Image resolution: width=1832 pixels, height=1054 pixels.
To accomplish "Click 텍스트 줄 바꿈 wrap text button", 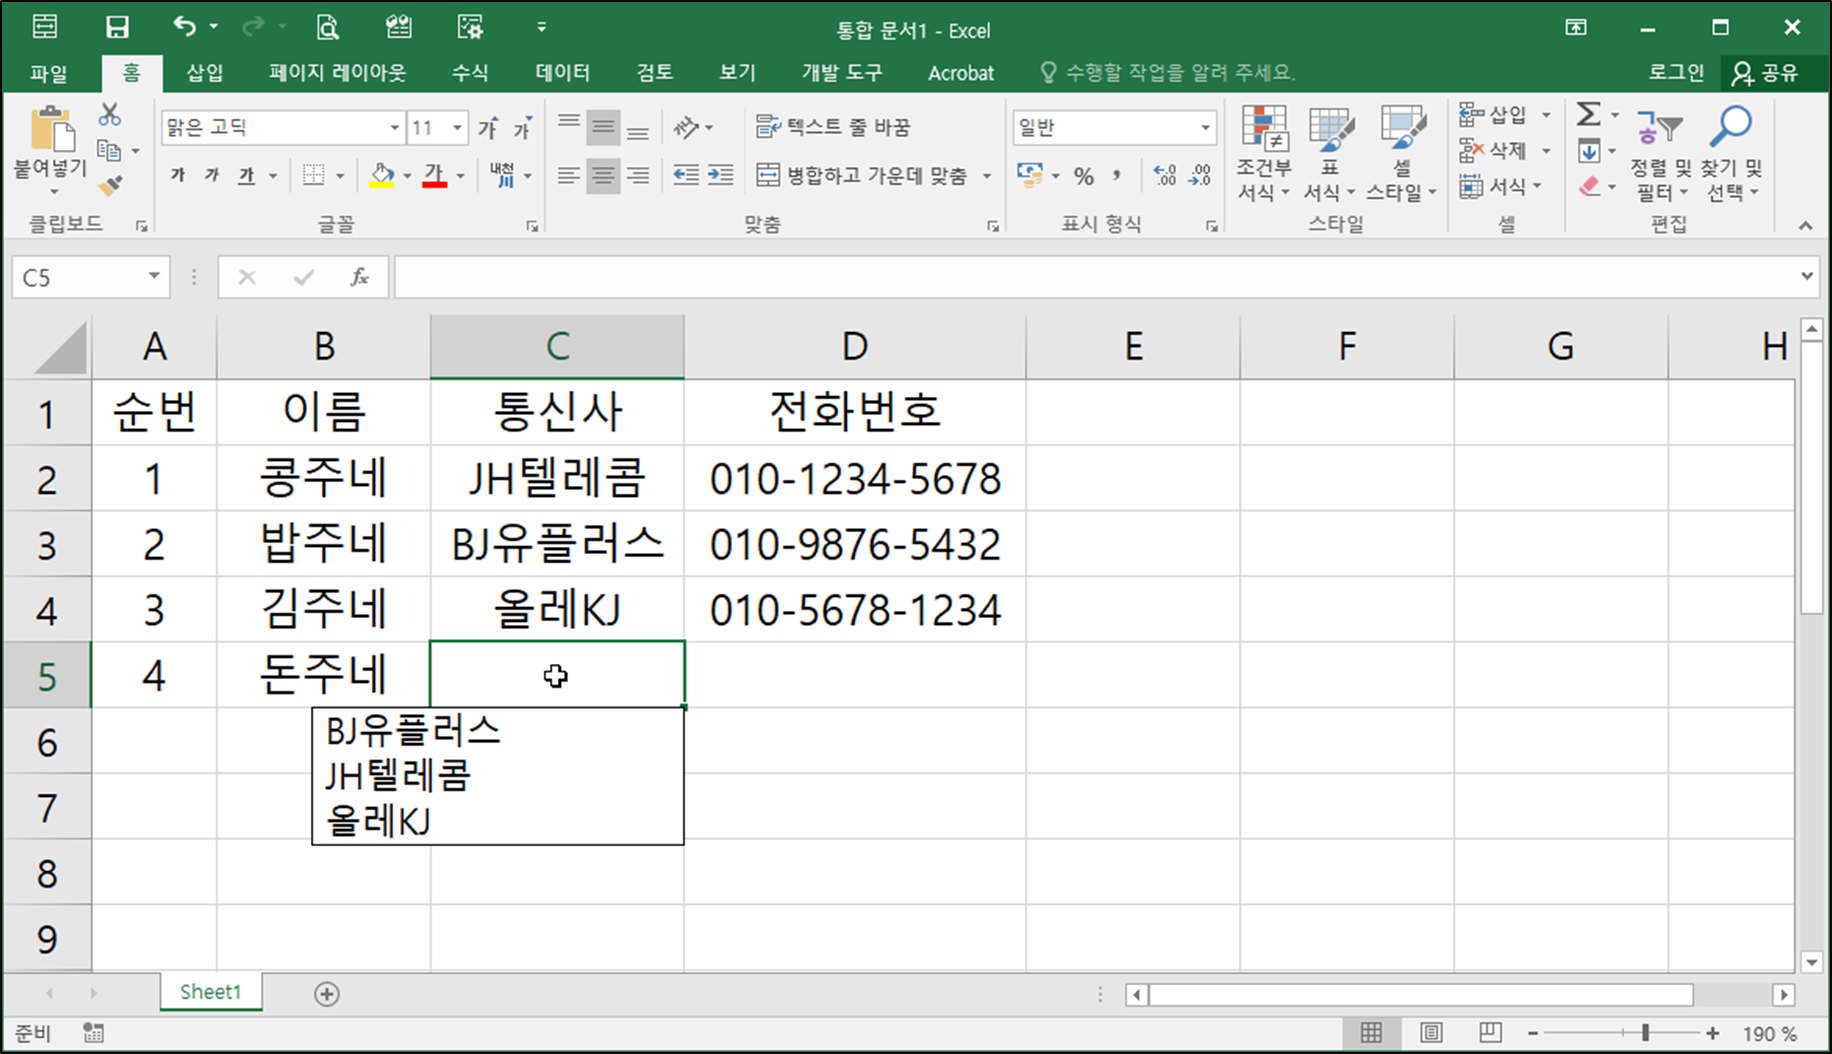I will pos(833,127).
